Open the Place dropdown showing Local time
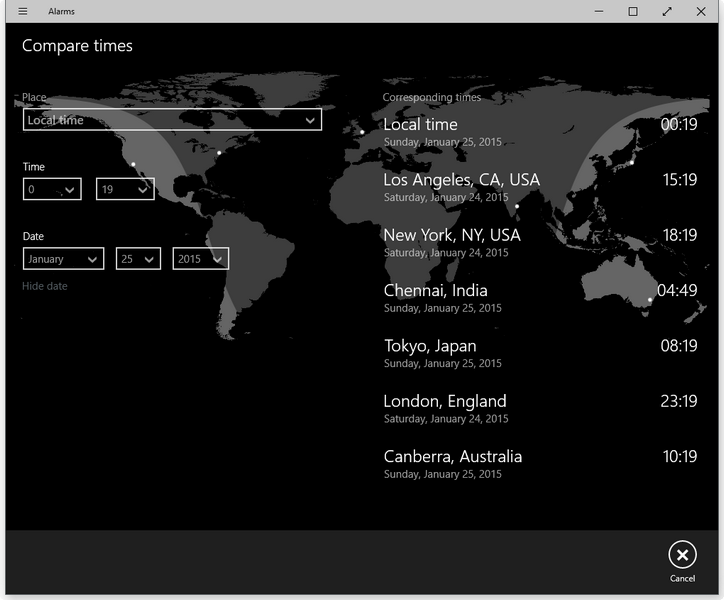724x600 pixels. [x=172, y=120]
